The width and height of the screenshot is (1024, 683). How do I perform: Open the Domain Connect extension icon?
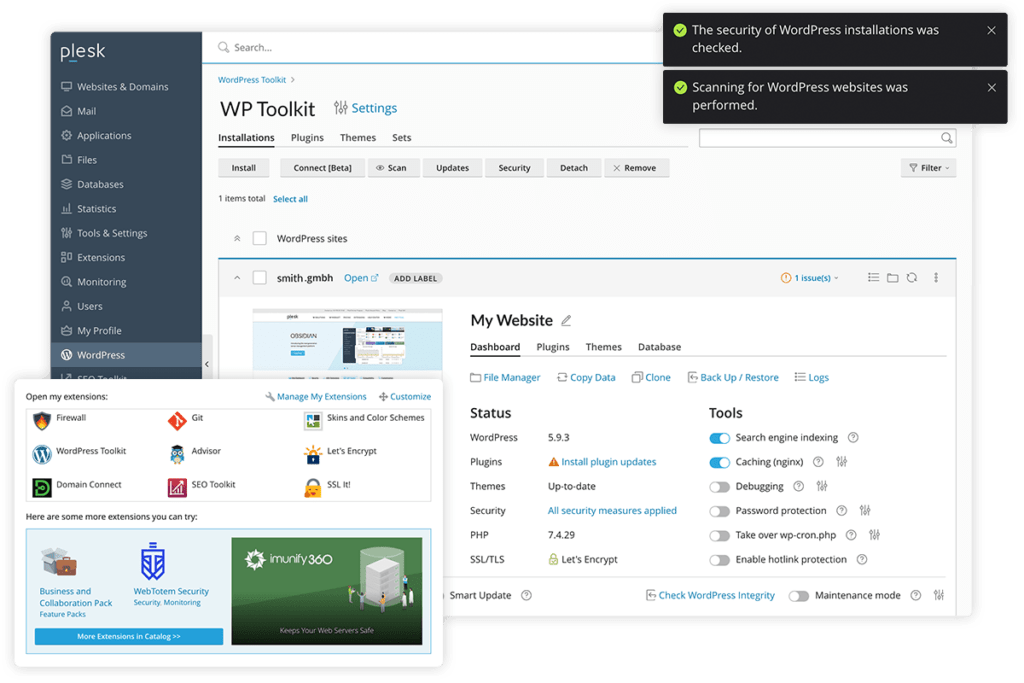pos(42,488)
